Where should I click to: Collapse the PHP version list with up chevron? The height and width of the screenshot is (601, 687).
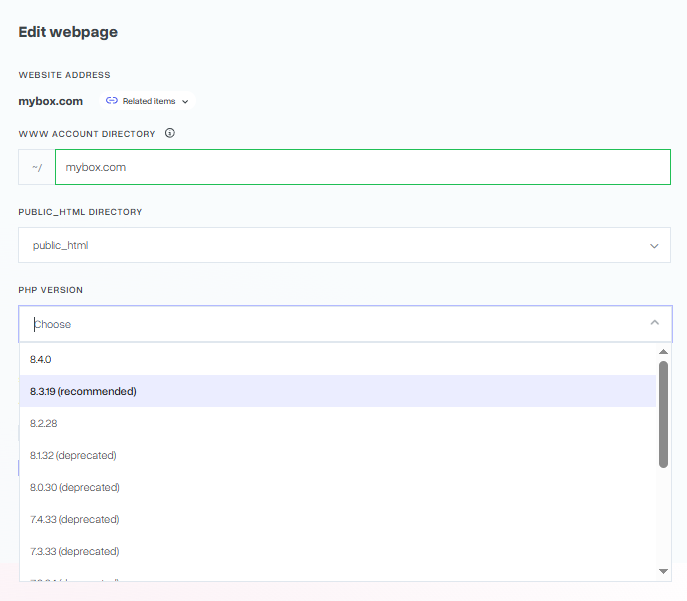pyautogui.click(x=655, y=323)
